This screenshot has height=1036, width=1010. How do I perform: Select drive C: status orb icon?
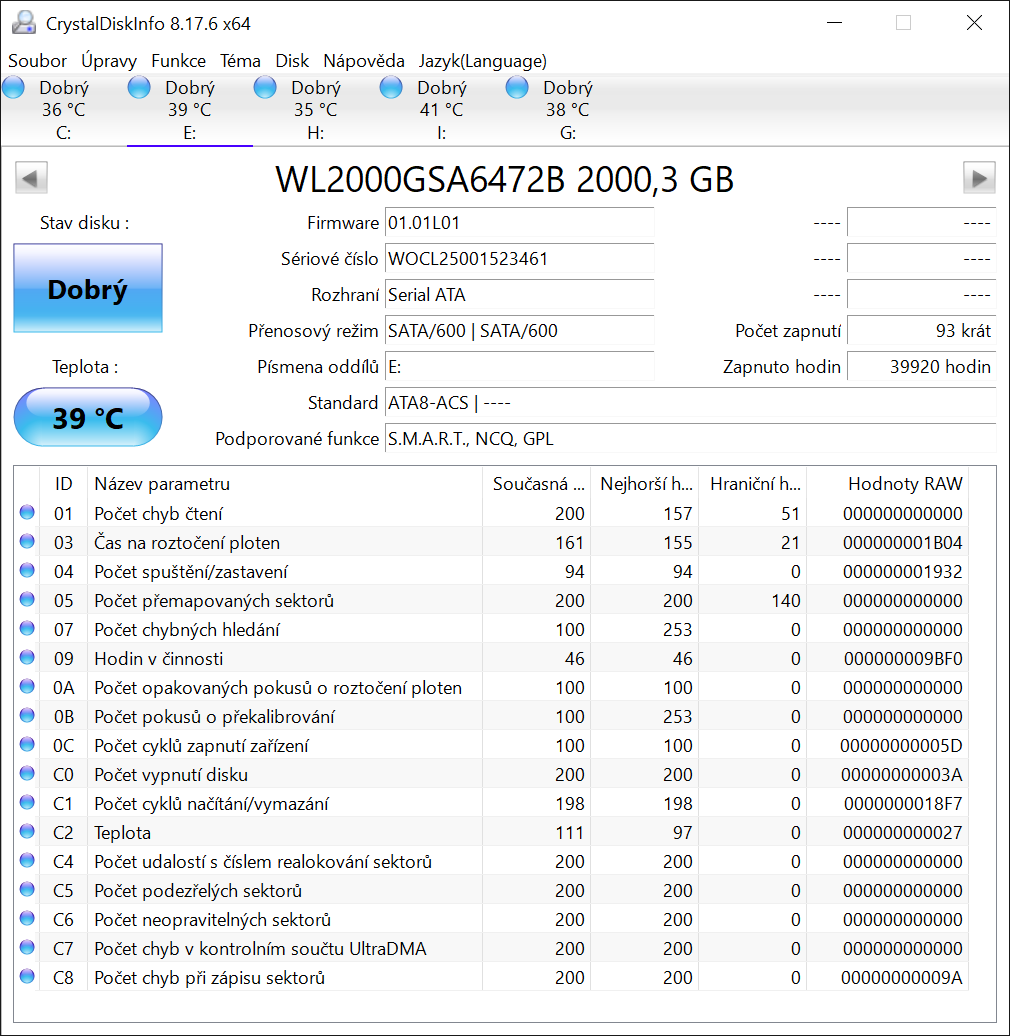14,88
